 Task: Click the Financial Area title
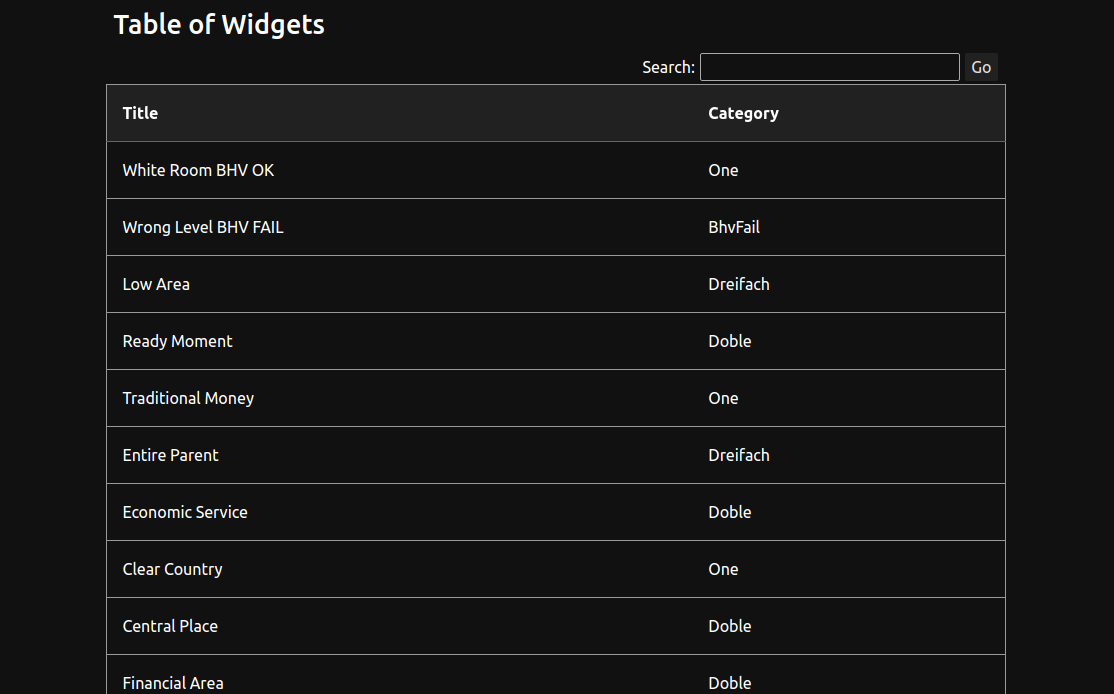click(173, 683)
